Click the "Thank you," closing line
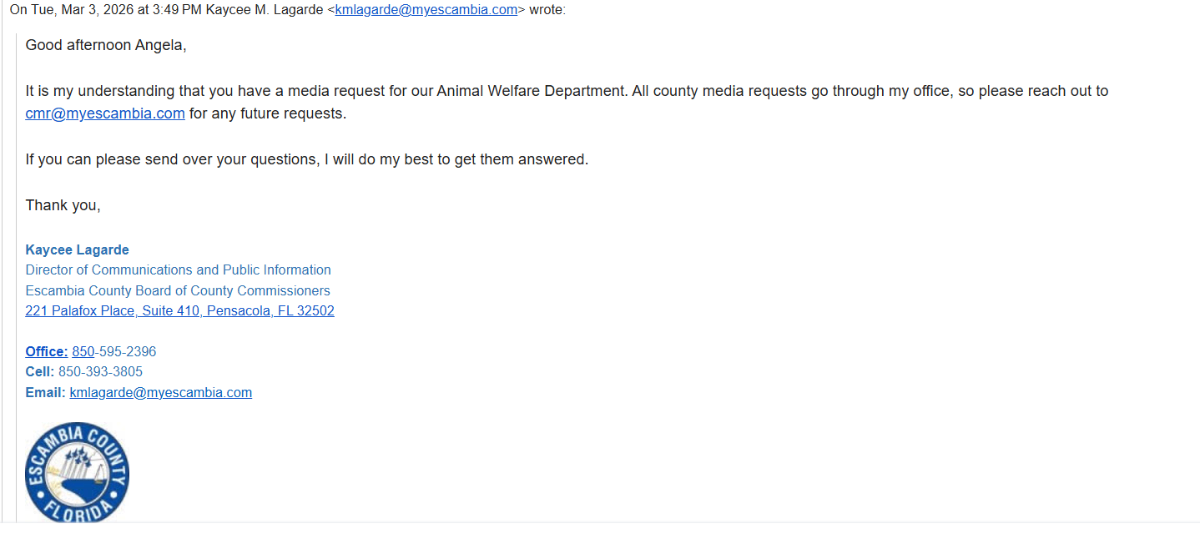This screenshot has height=539, width=1200. tap(63, 205)
